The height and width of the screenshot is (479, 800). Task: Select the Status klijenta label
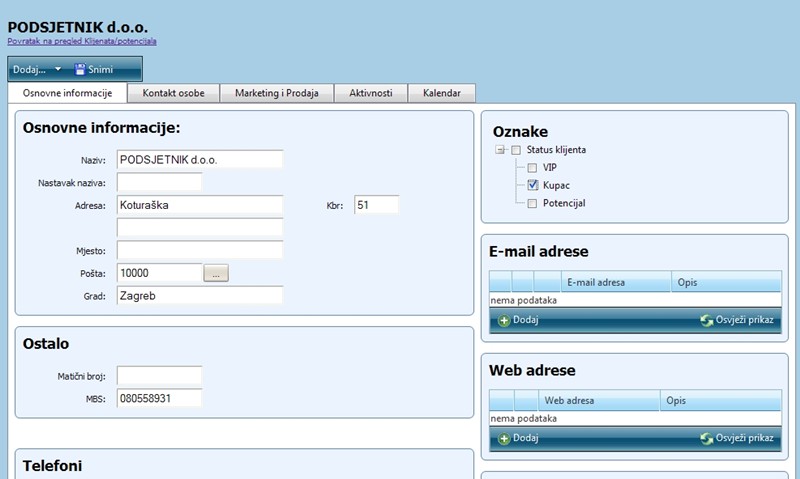click(x=556, y=150)
